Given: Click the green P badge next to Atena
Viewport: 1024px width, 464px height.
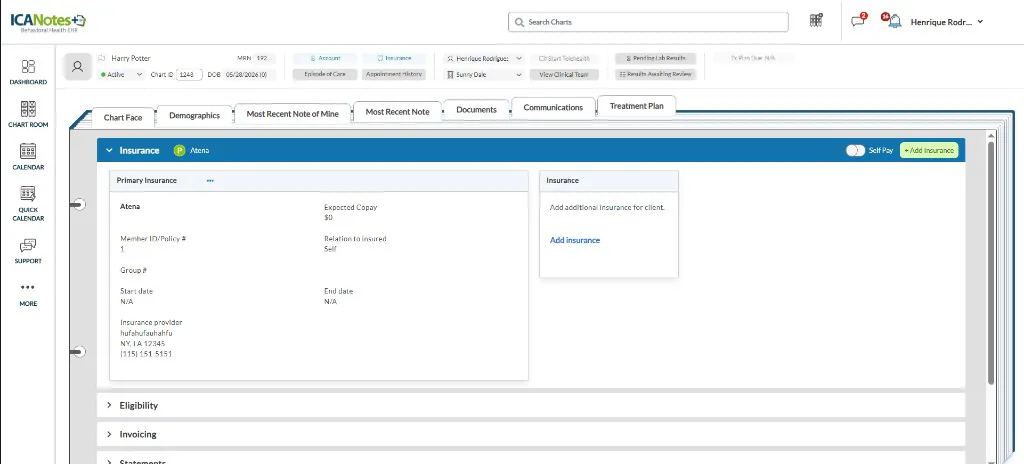Looking at the screenshot, I should coord(180,150).
